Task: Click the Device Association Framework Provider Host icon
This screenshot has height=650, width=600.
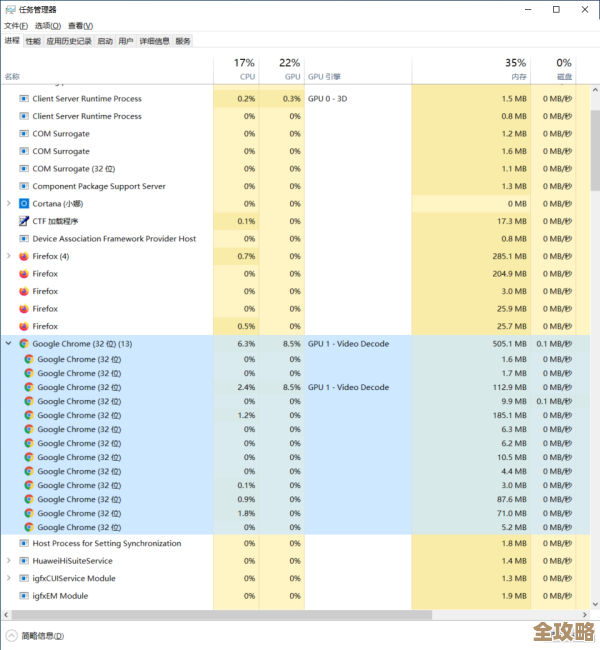Action: coord(24,239)
